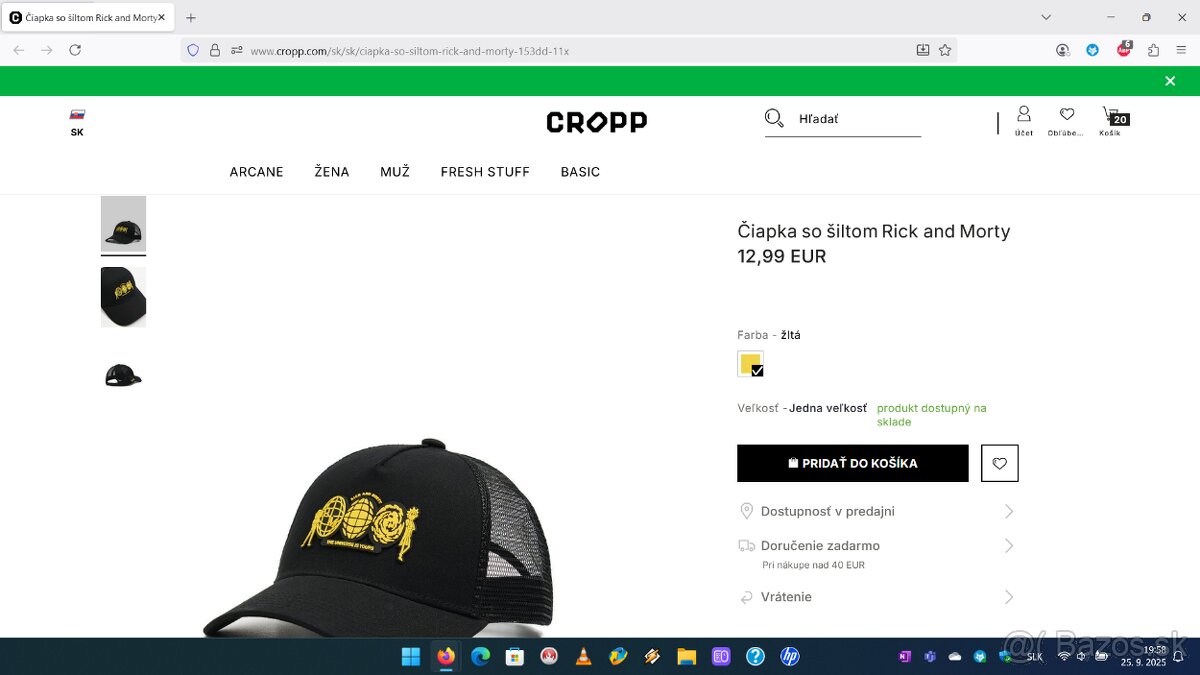Viewport: 1200px width, 675px height.
Task: Click Pridať do košíka button
Action: [x=853, y=463]
